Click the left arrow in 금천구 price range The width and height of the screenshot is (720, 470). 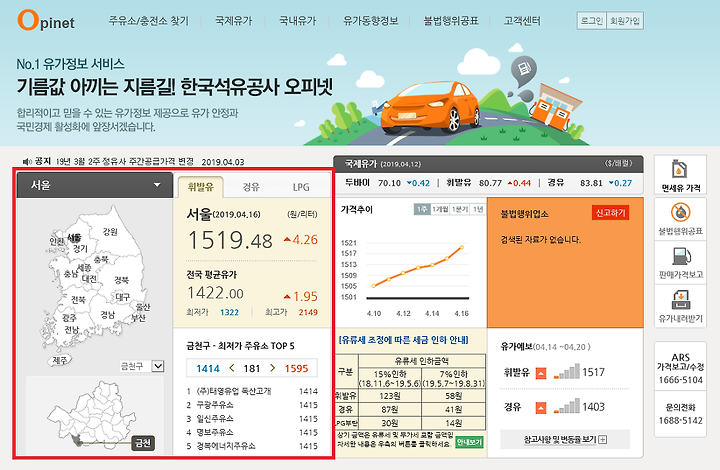pyautogui.click(x=232, y=368)
